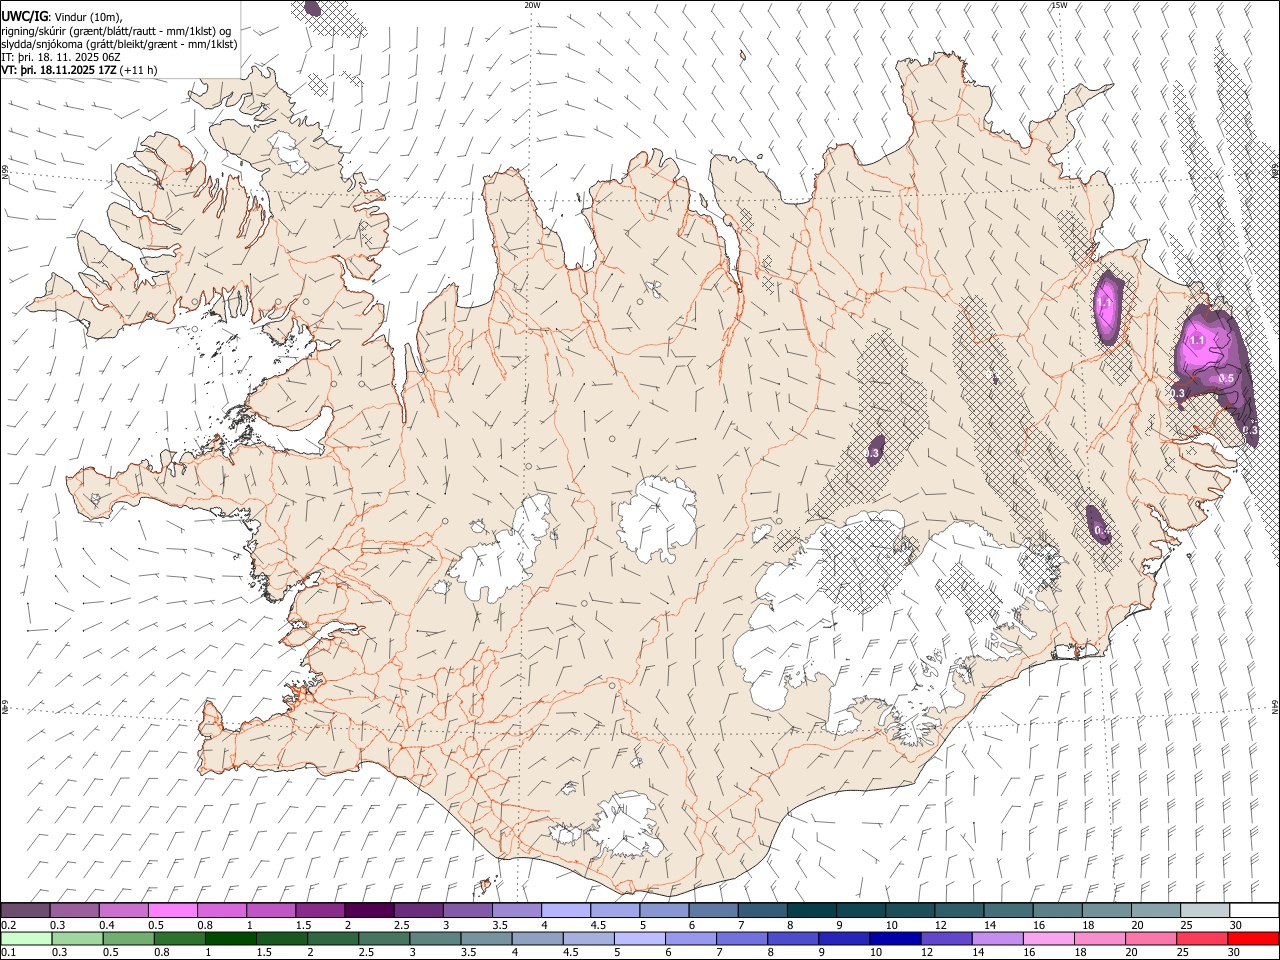Choose the 10 deep blue swatch in bottom scale
This screenshot has width=1280, height=960.
tap(895, 938)
